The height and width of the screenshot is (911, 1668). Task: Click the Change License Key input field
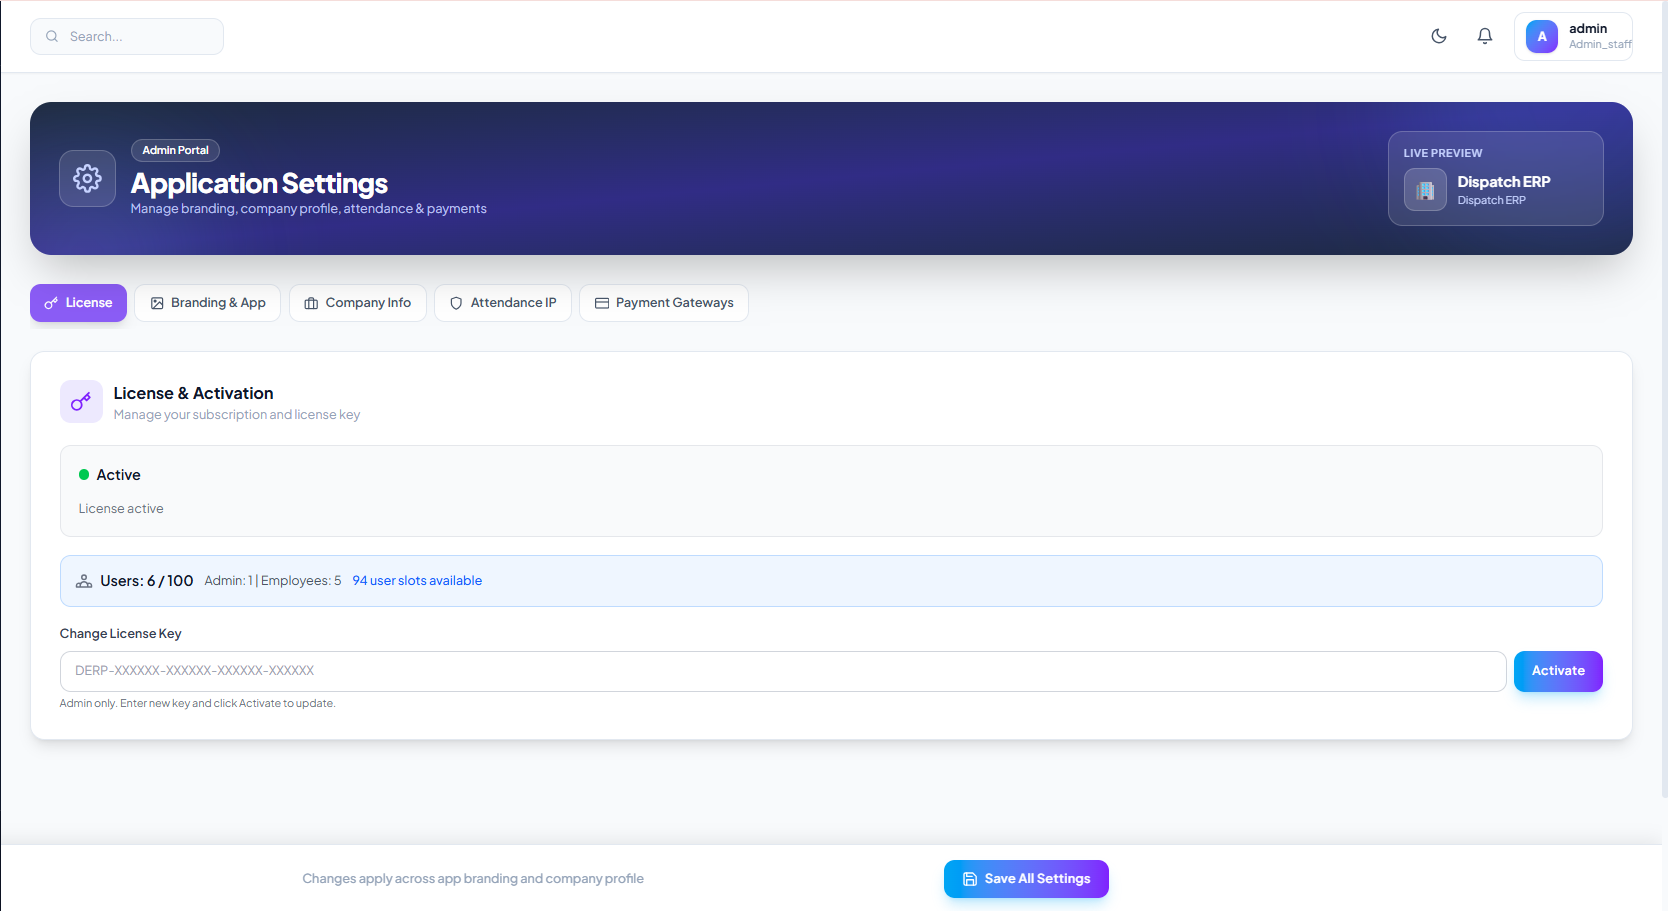[x=782, y=671]
